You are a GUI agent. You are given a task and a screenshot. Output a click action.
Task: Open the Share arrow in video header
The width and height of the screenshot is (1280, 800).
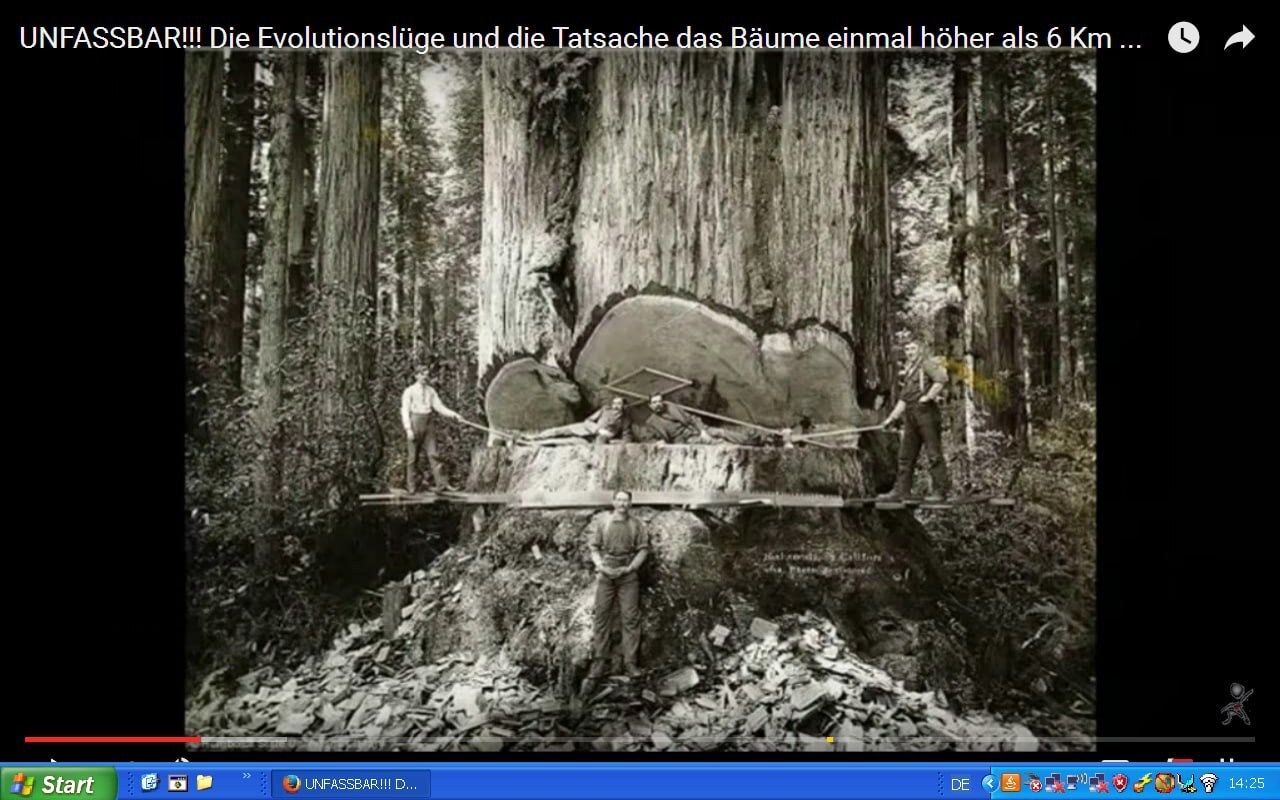pos(1239,38)
